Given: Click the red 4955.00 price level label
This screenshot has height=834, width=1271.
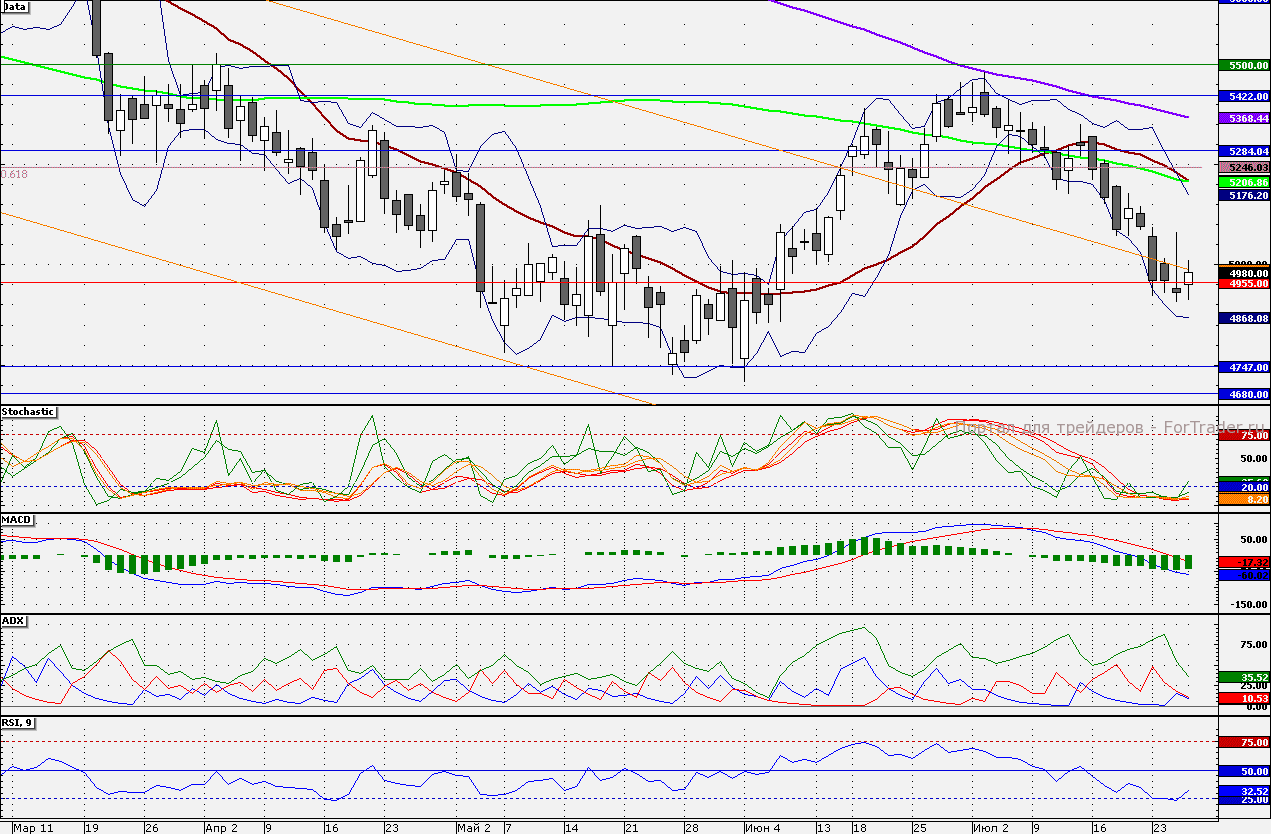Looking at the screenshot, I should point(1244,283).
